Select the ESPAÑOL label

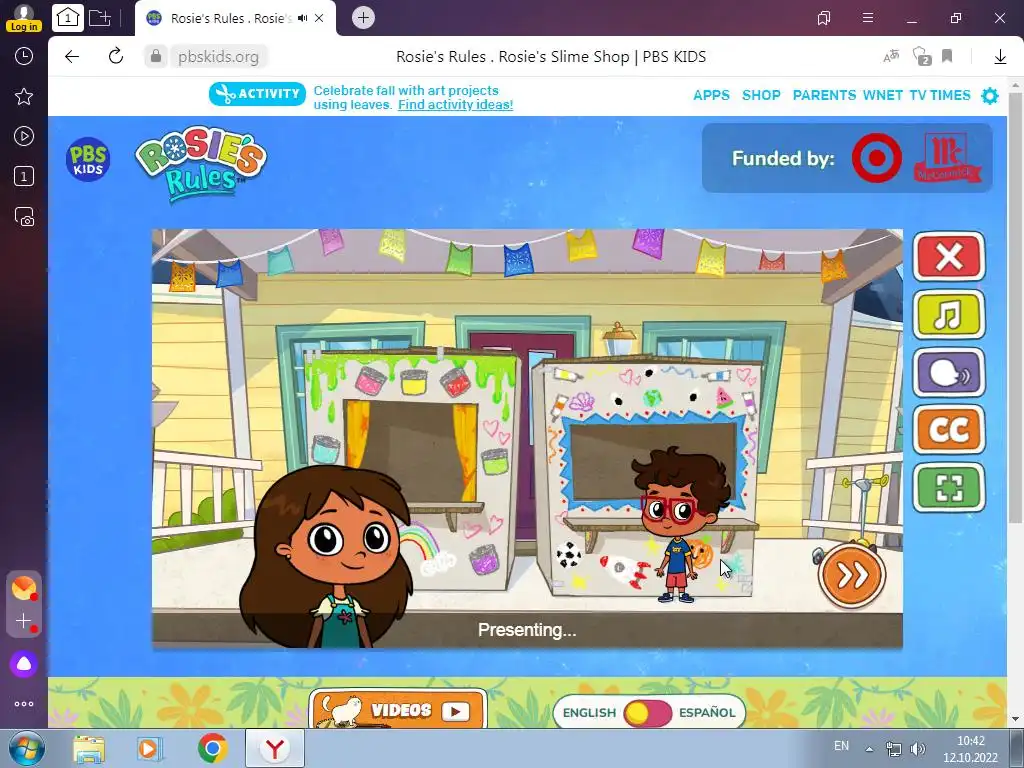707,712
